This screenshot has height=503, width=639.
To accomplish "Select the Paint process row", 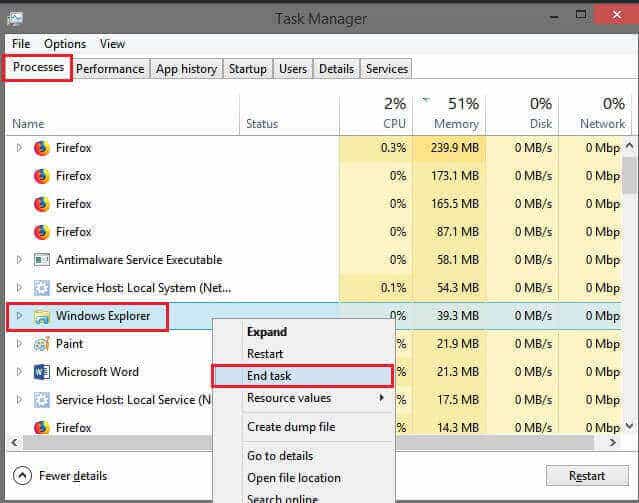I will (x=110, y=344).
